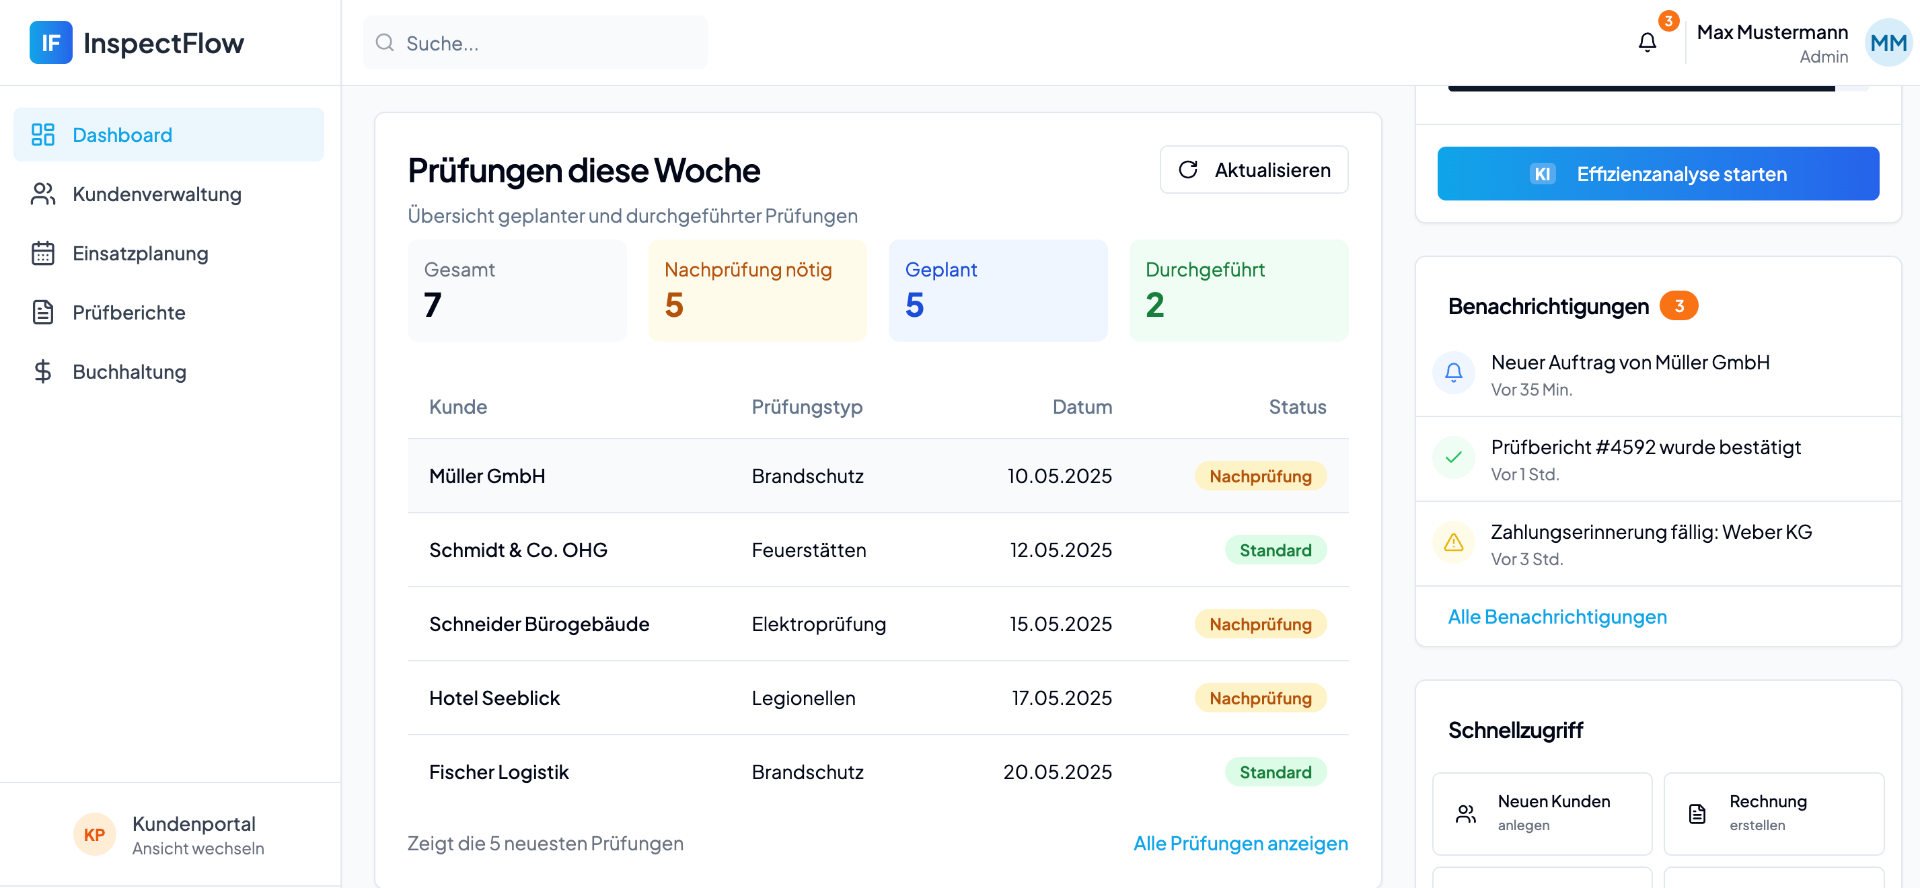Viewport: 1920px width, 888px height.
Task: Click the Einsatzplanung calendar icon
Action: pyautogui.click(x=43, y=253)
